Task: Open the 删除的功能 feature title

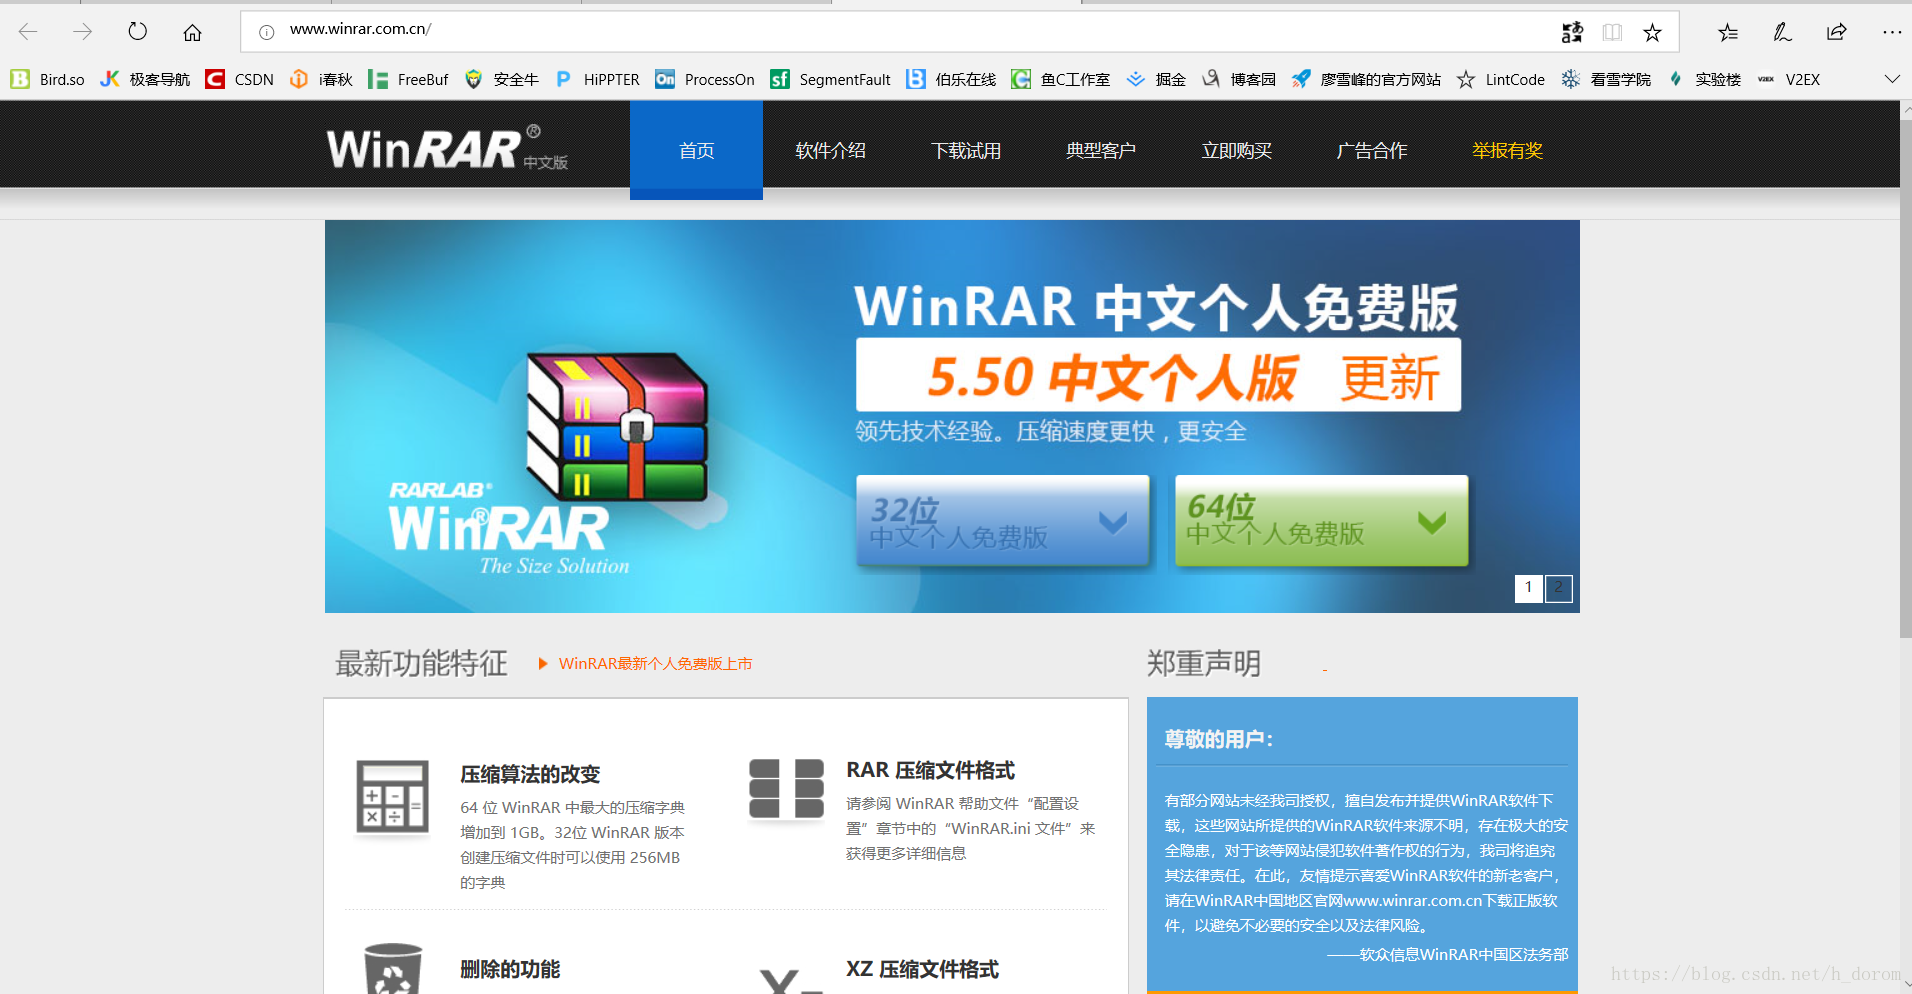Action: (x=510, y=969)
